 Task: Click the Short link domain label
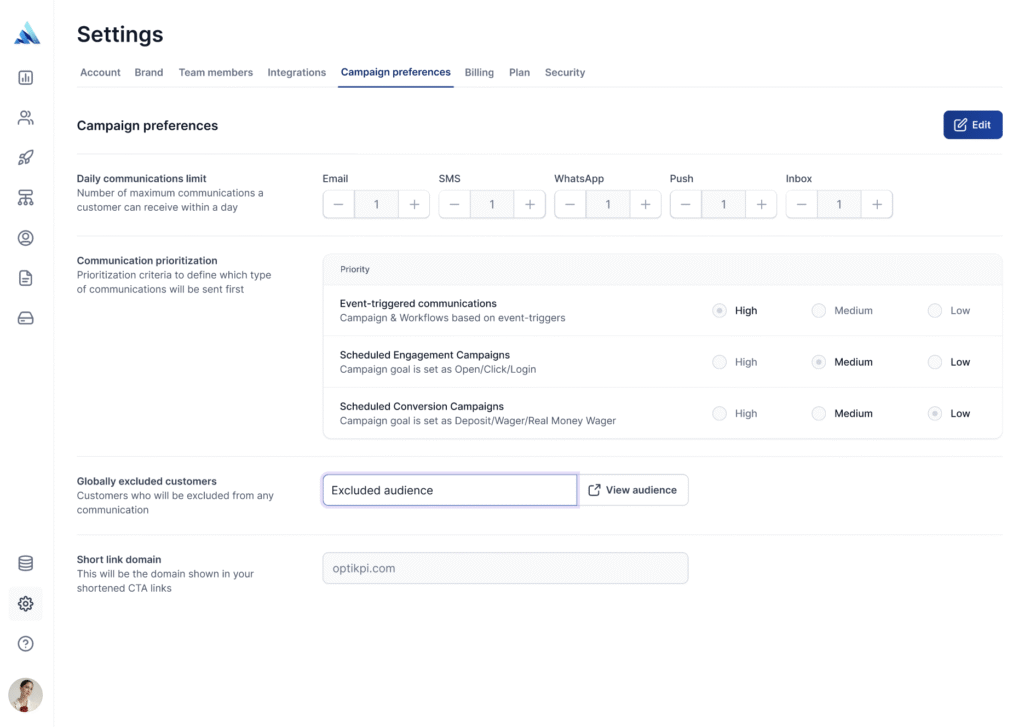(119, 560)
